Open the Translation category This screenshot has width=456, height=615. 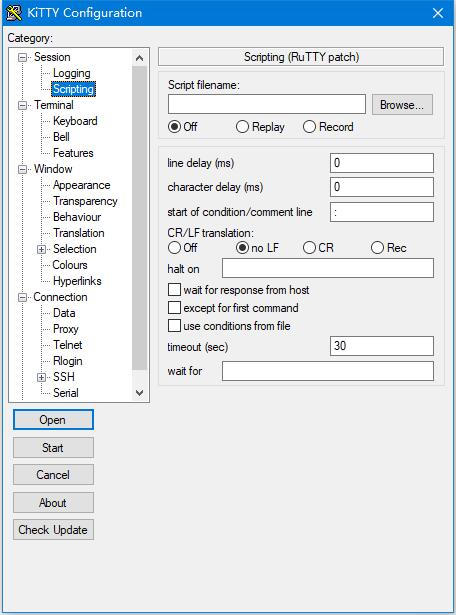[x=78, y=233]
